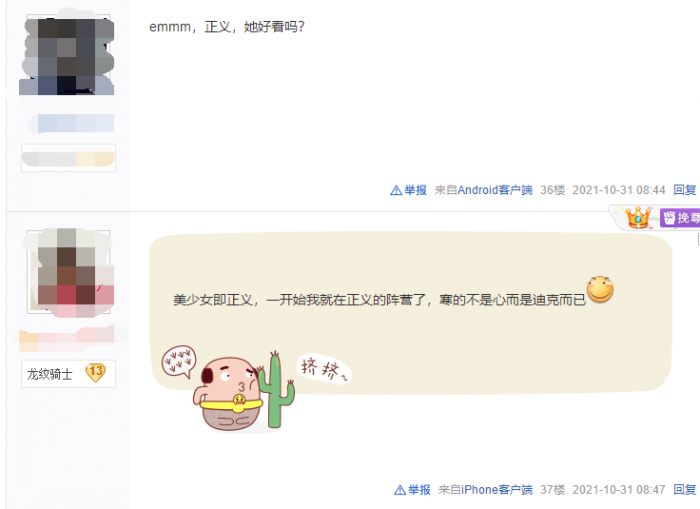Click 回复 on the 36楼 post
Image resolution: width=700 pixels, height=509 pixels.
(x=685, y=190)
